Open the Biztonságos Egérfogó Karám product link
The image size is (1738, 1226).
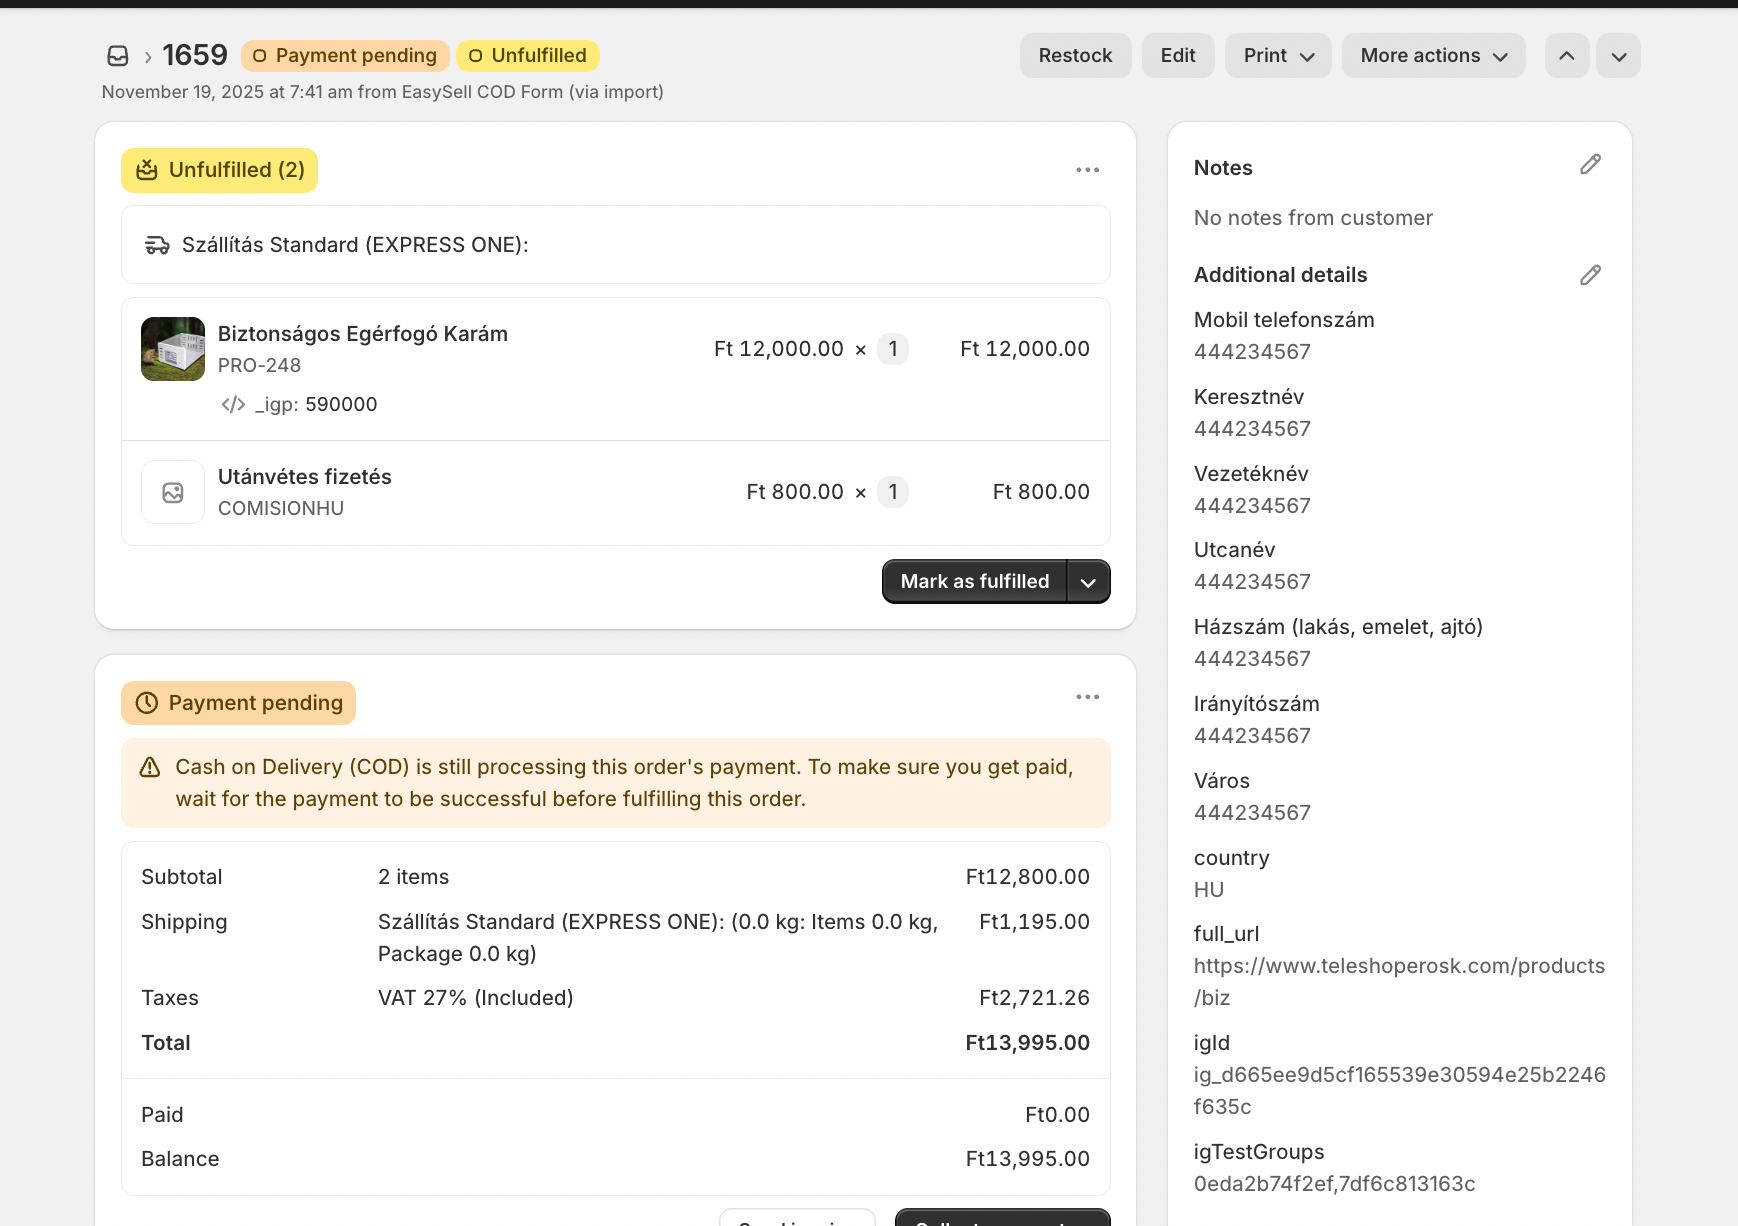tap(362, 334)
